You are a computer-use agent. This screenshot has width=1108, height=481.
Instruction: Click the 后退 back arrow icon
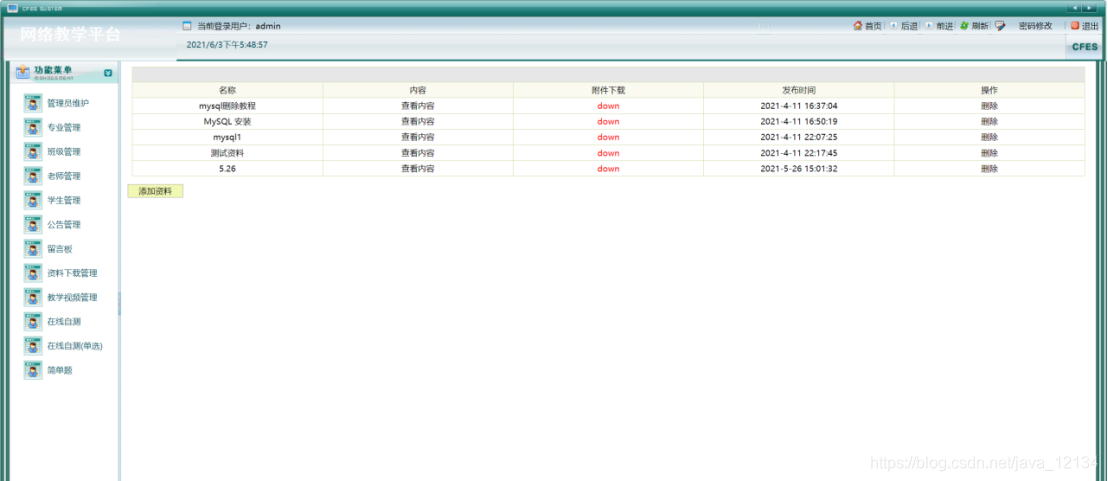click(894, 25)
